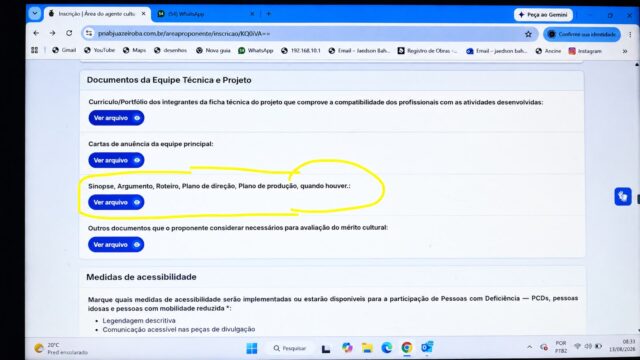Open the Maps bookmark
Screen dimensions: 640x360
click(134, 50)
